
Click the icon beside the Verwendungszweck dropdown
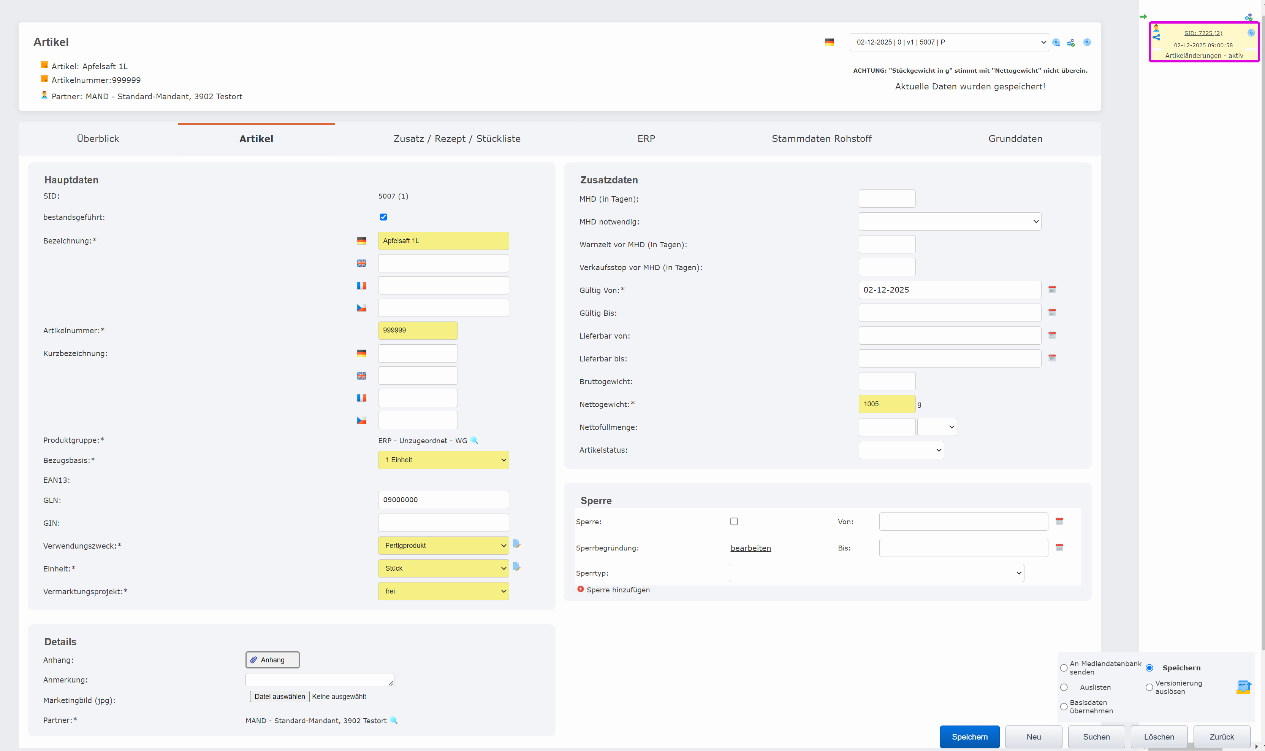[517, 545]
